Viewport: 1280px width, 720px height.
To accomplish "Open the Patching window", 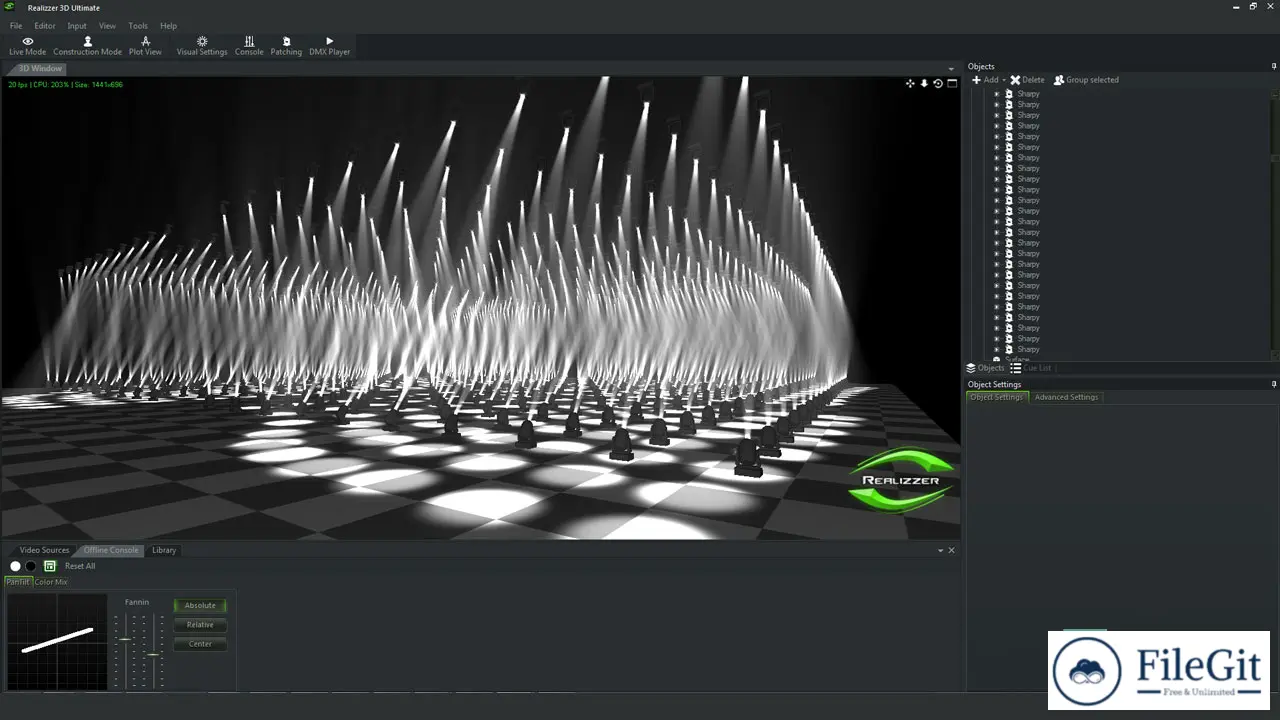I will pos(286,46).
